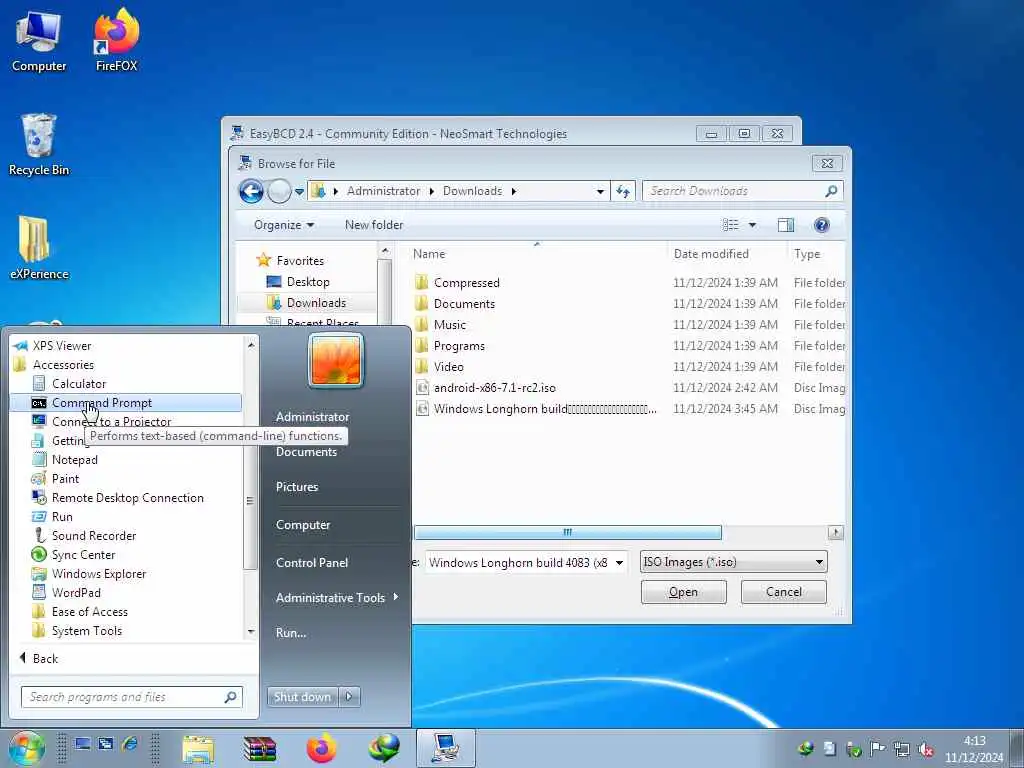Expand the view options dropdown arrow
1024x768 pixels.
point(752,225)
